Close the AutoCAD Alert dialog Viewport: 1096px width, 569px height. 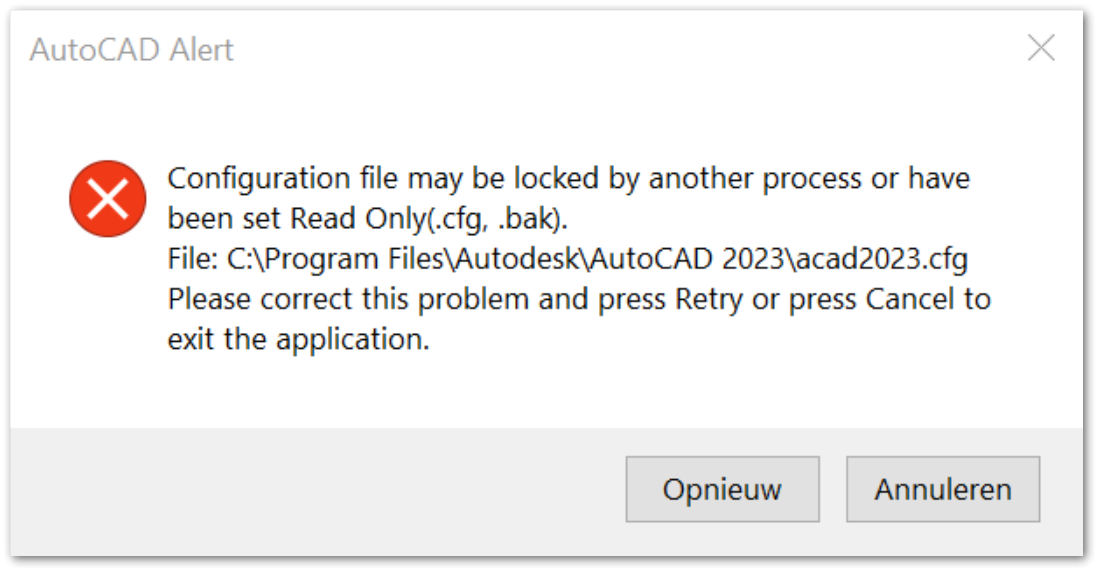tap(1041, 48)
